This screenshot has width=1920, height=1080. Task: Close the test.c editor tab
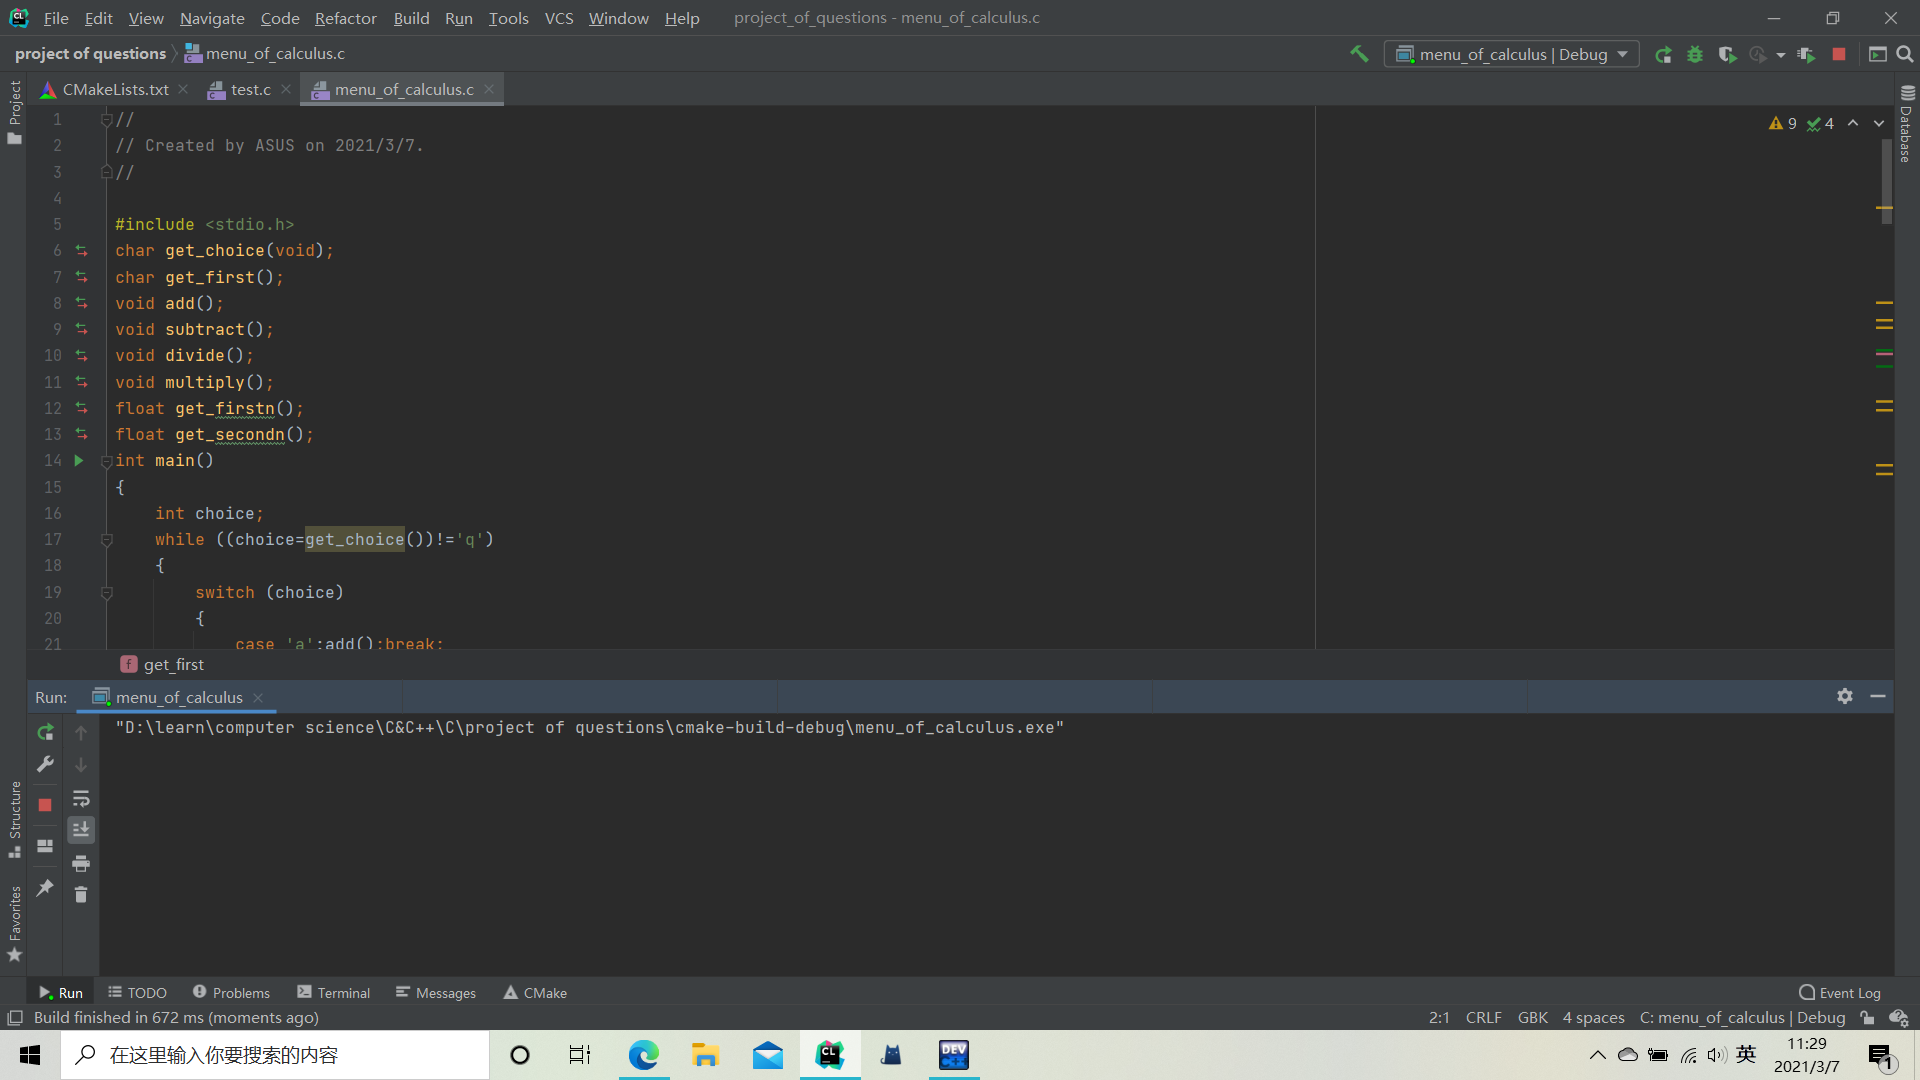pyautogui.click(x=286, y=89)
